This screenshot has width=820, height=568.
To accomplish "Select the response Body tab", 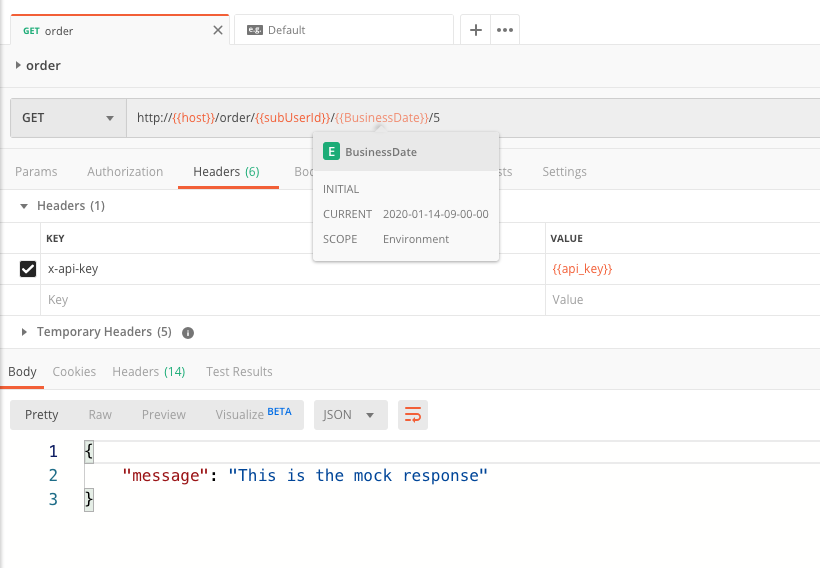I will pyautogui.click(x=22, y=371).
